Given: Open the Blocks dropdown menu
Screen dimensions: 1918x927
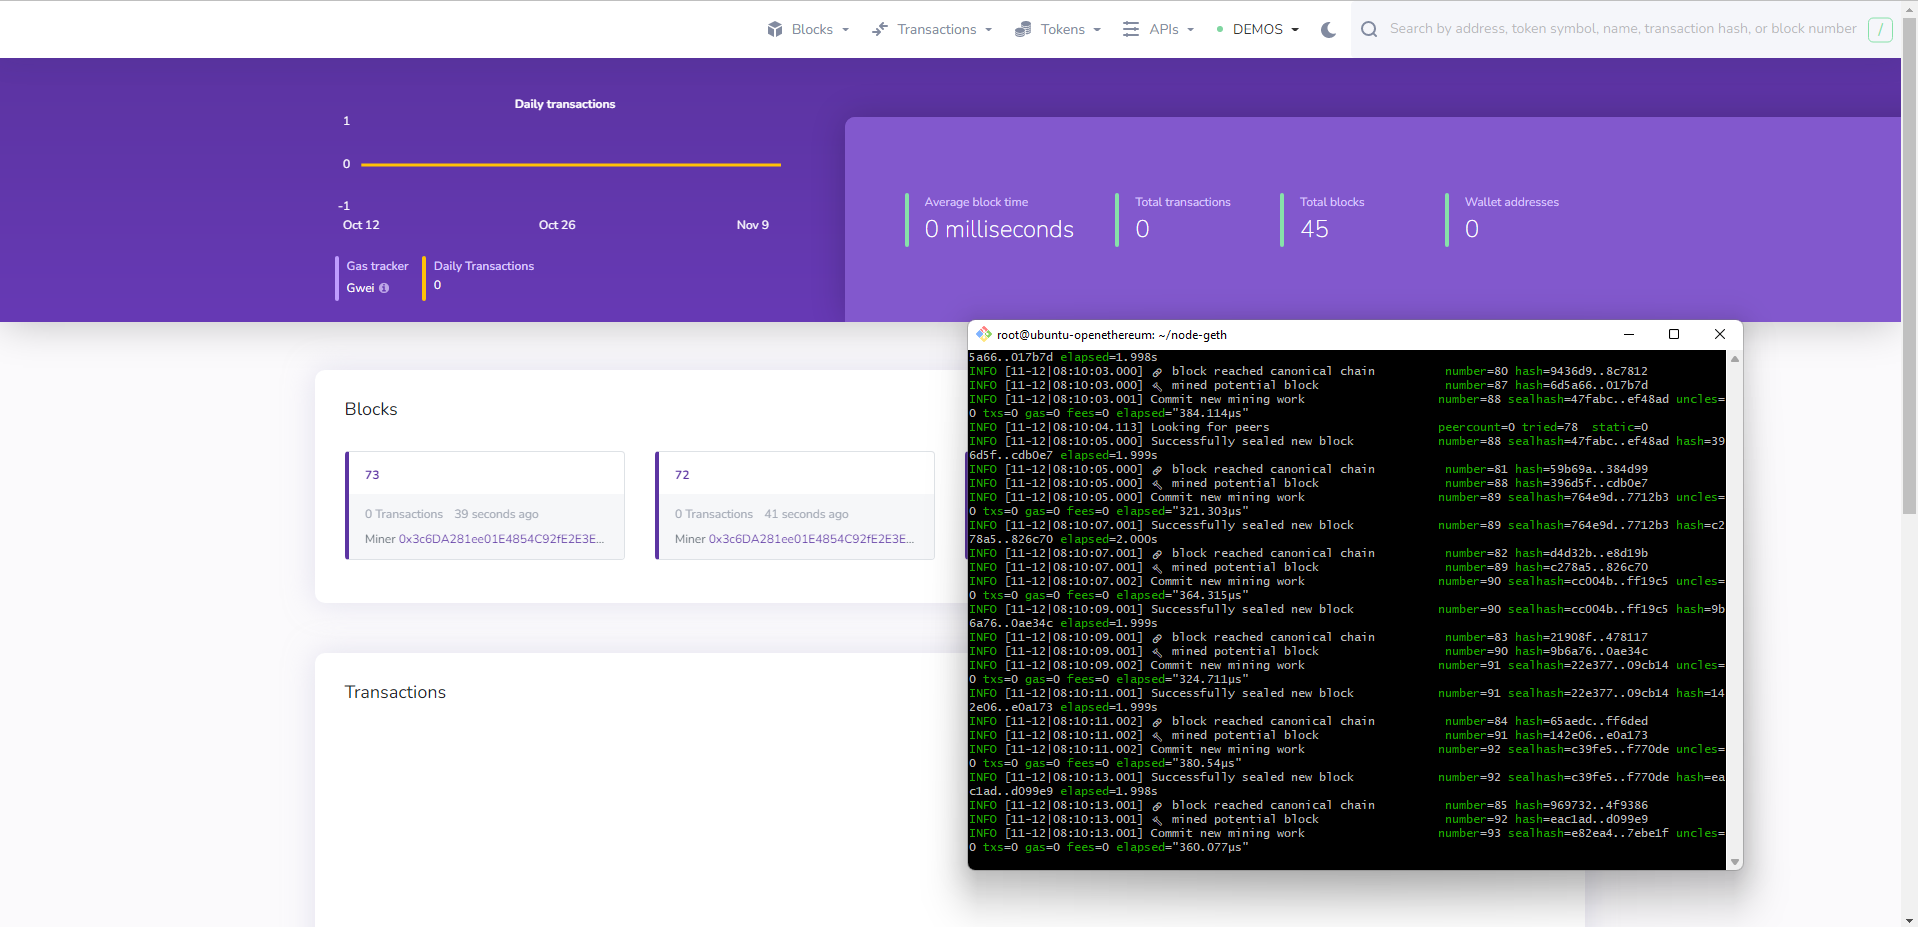Looking at the screenshot, I should pyautogui.click(x=813, y=29).
